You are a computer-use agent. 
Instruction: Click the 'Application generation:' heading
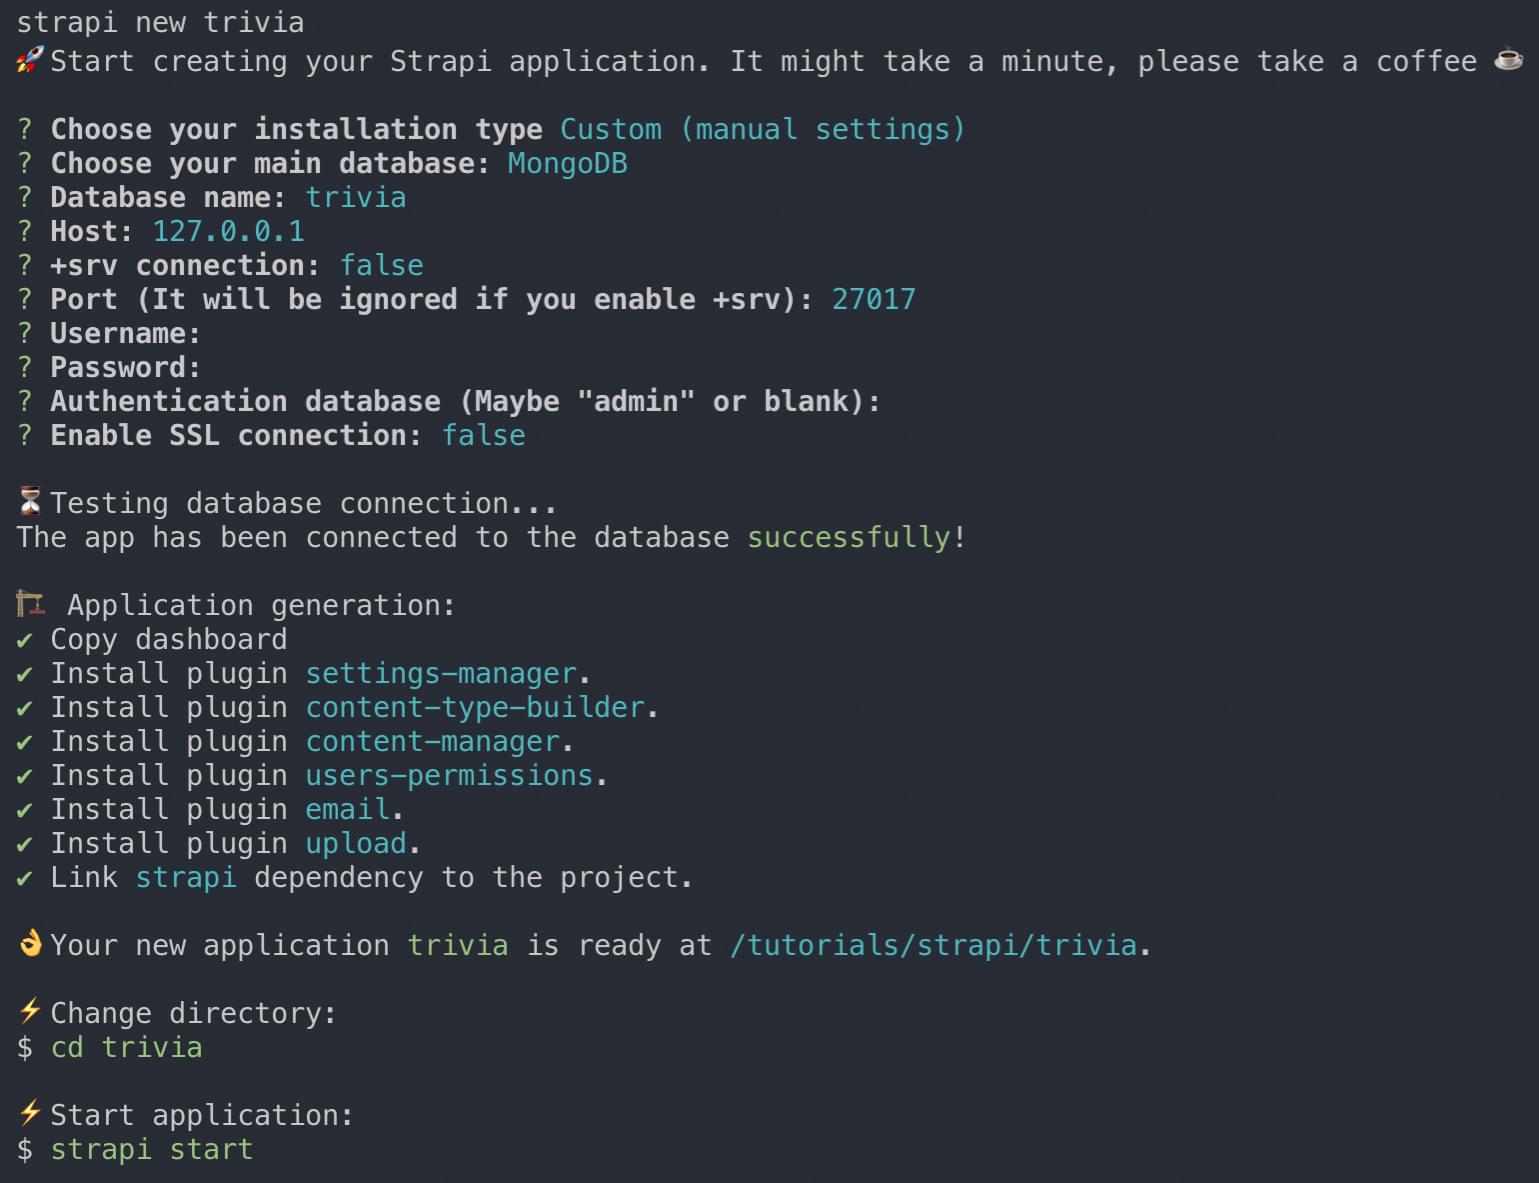point(261,606)
